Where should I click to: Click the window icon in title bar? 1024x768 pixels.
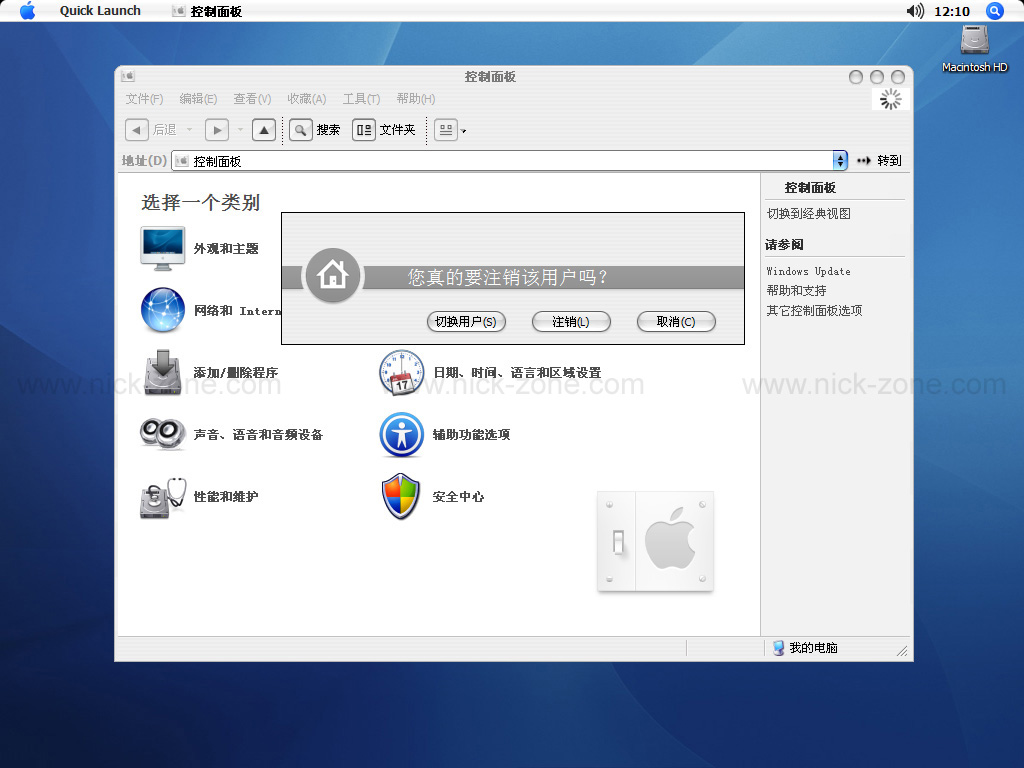pyautogui.click(x=127, y=76)
